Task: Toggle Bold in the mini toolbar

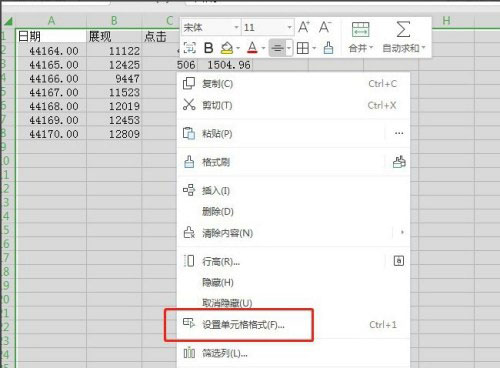Action: [x=208, y=48]
